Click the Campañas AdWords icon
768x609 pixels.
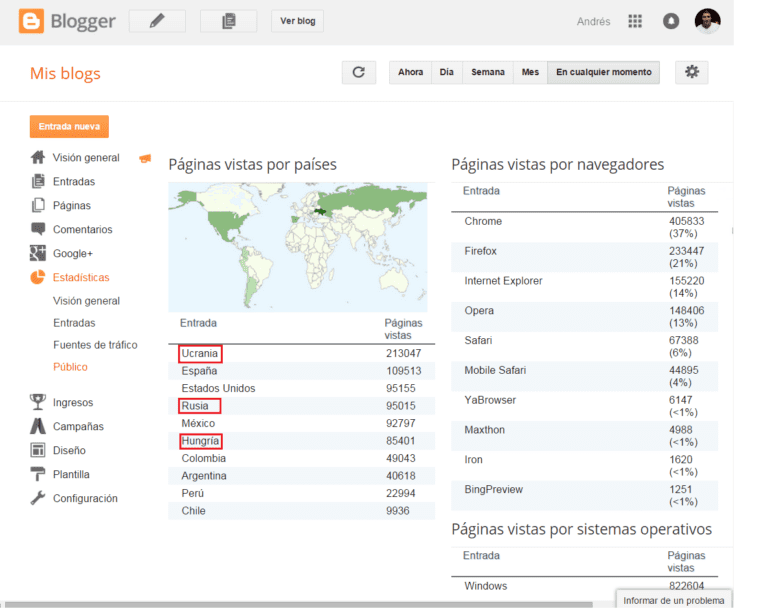point(38,426)
